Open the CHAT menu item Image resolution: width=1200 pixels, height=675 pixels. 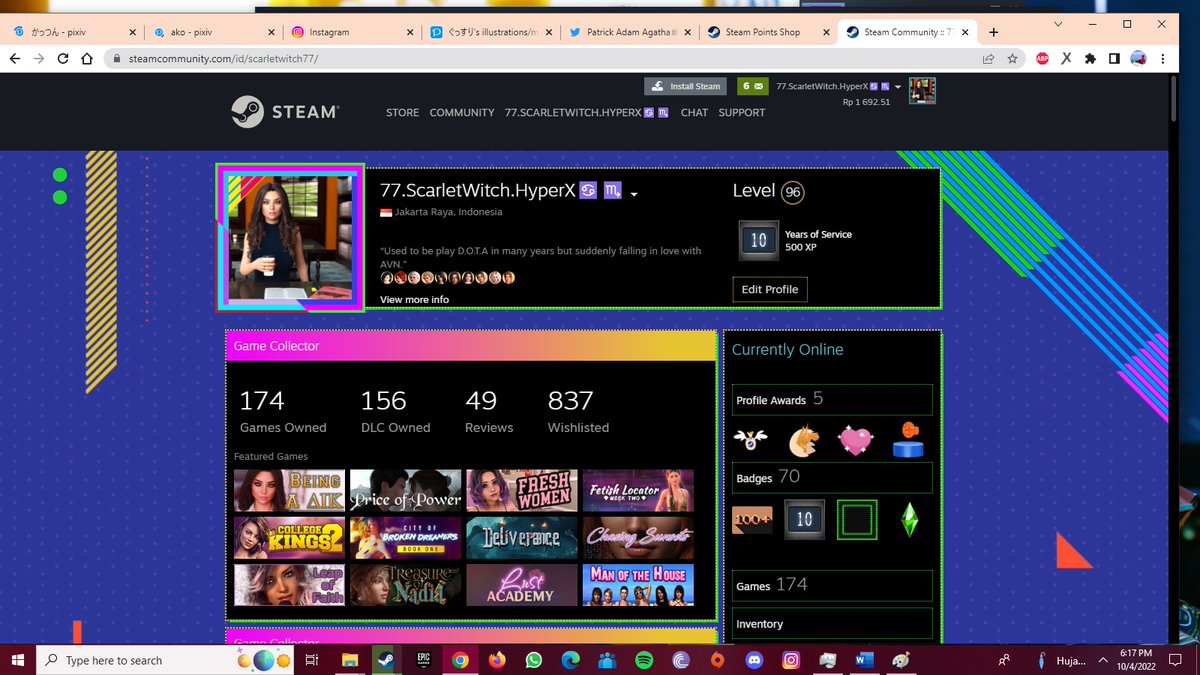tap(694, 113)
